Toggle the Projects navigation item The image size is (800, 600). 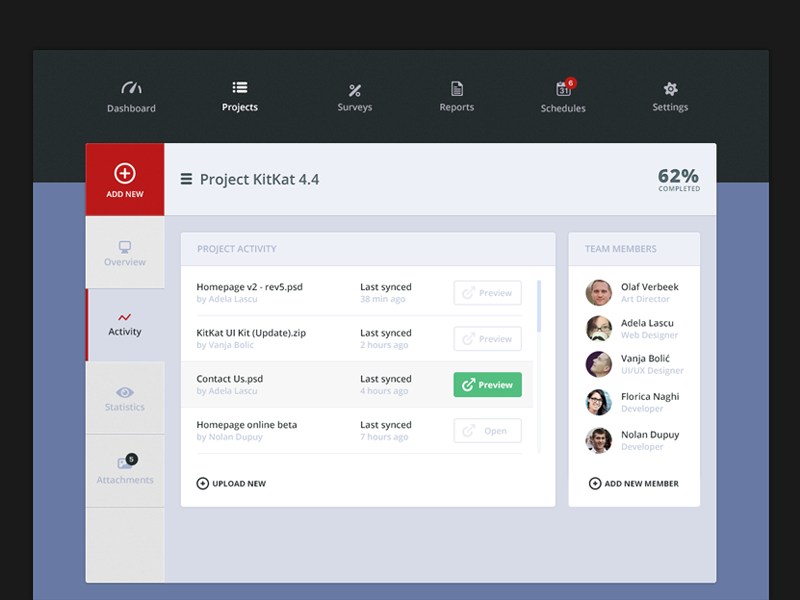(x=240, y=96)
